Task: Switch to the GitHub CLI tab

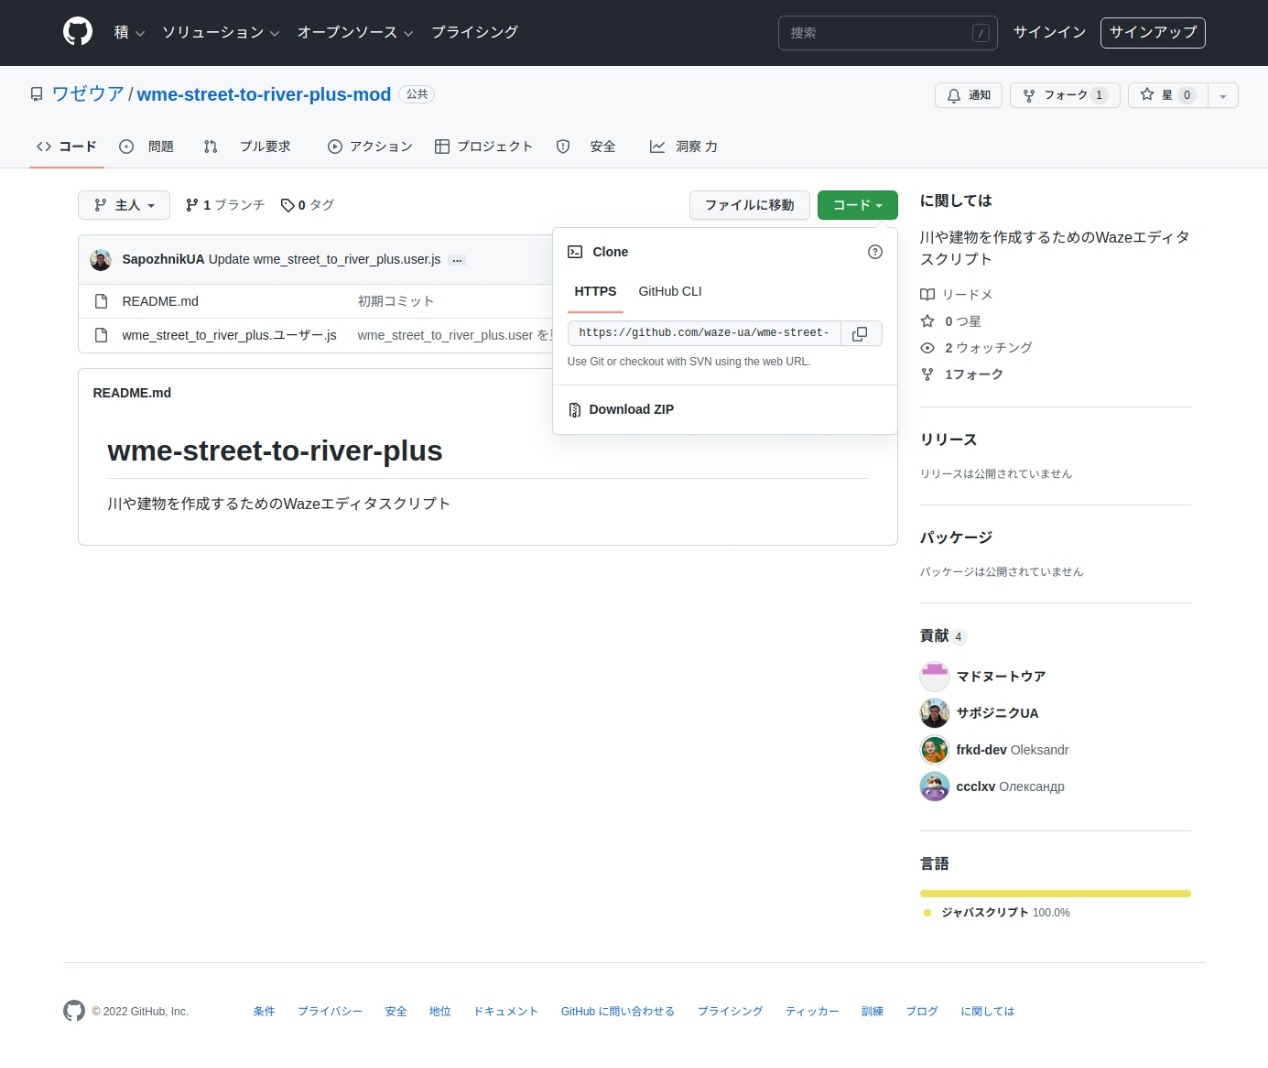Action: [x=670, y=292]
